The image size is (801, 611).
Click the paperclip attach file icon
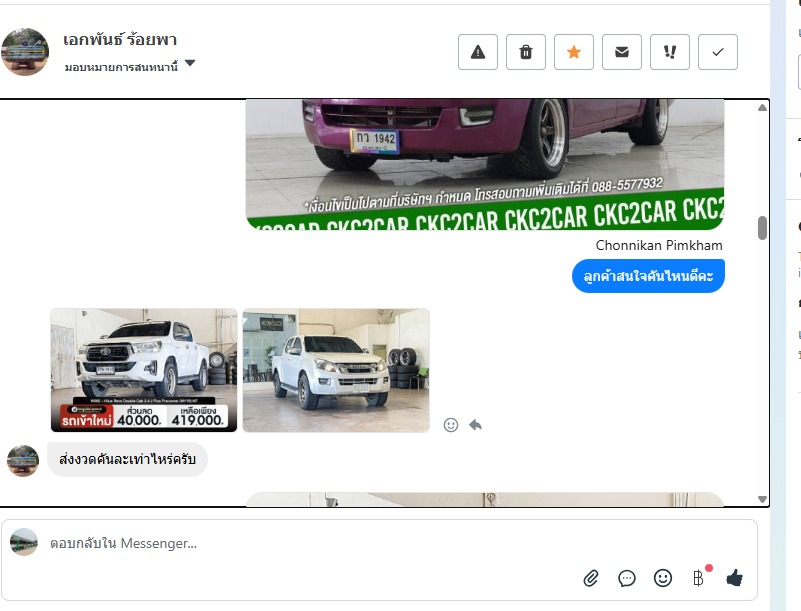[x=591, y=578]
